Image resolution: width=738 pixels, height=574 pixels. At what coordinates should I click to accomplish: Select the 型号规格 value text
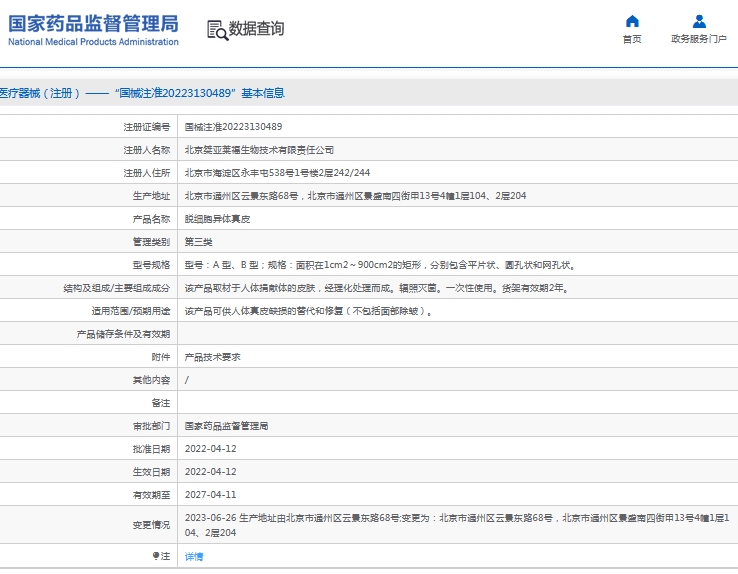coord(380,265)
